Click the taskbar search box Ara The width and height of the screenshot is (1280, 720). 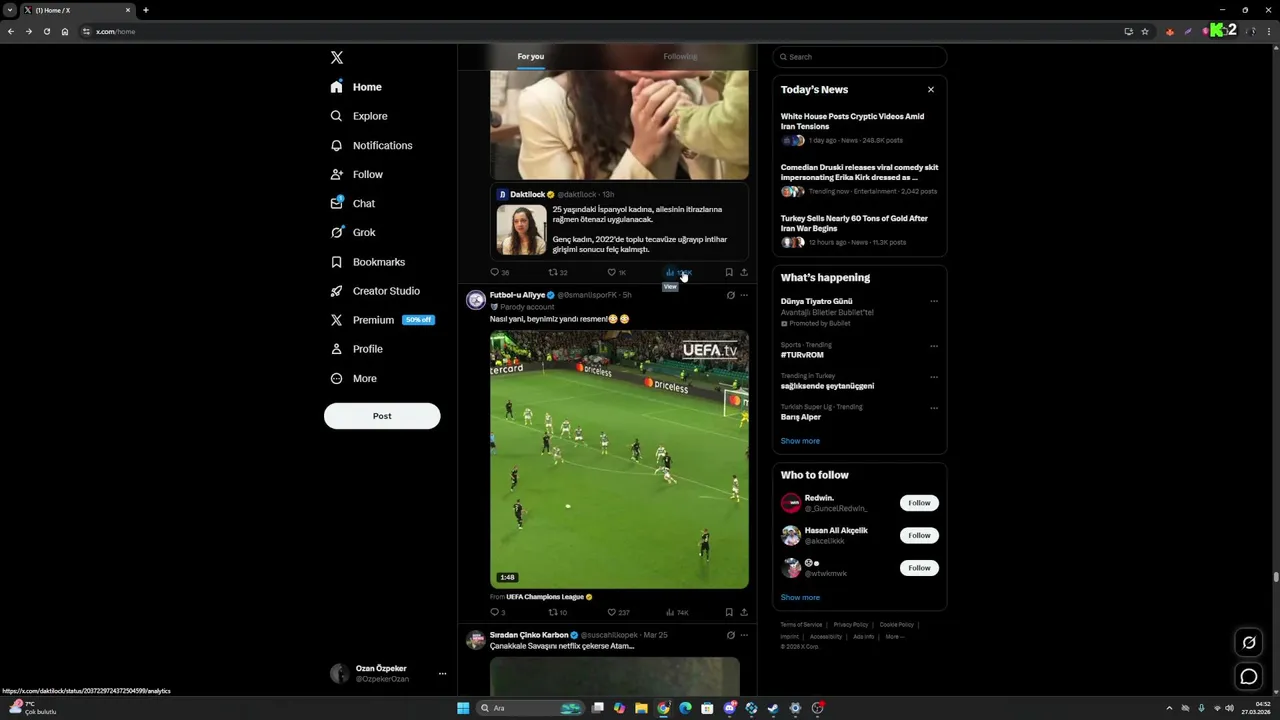click(529, 708)
